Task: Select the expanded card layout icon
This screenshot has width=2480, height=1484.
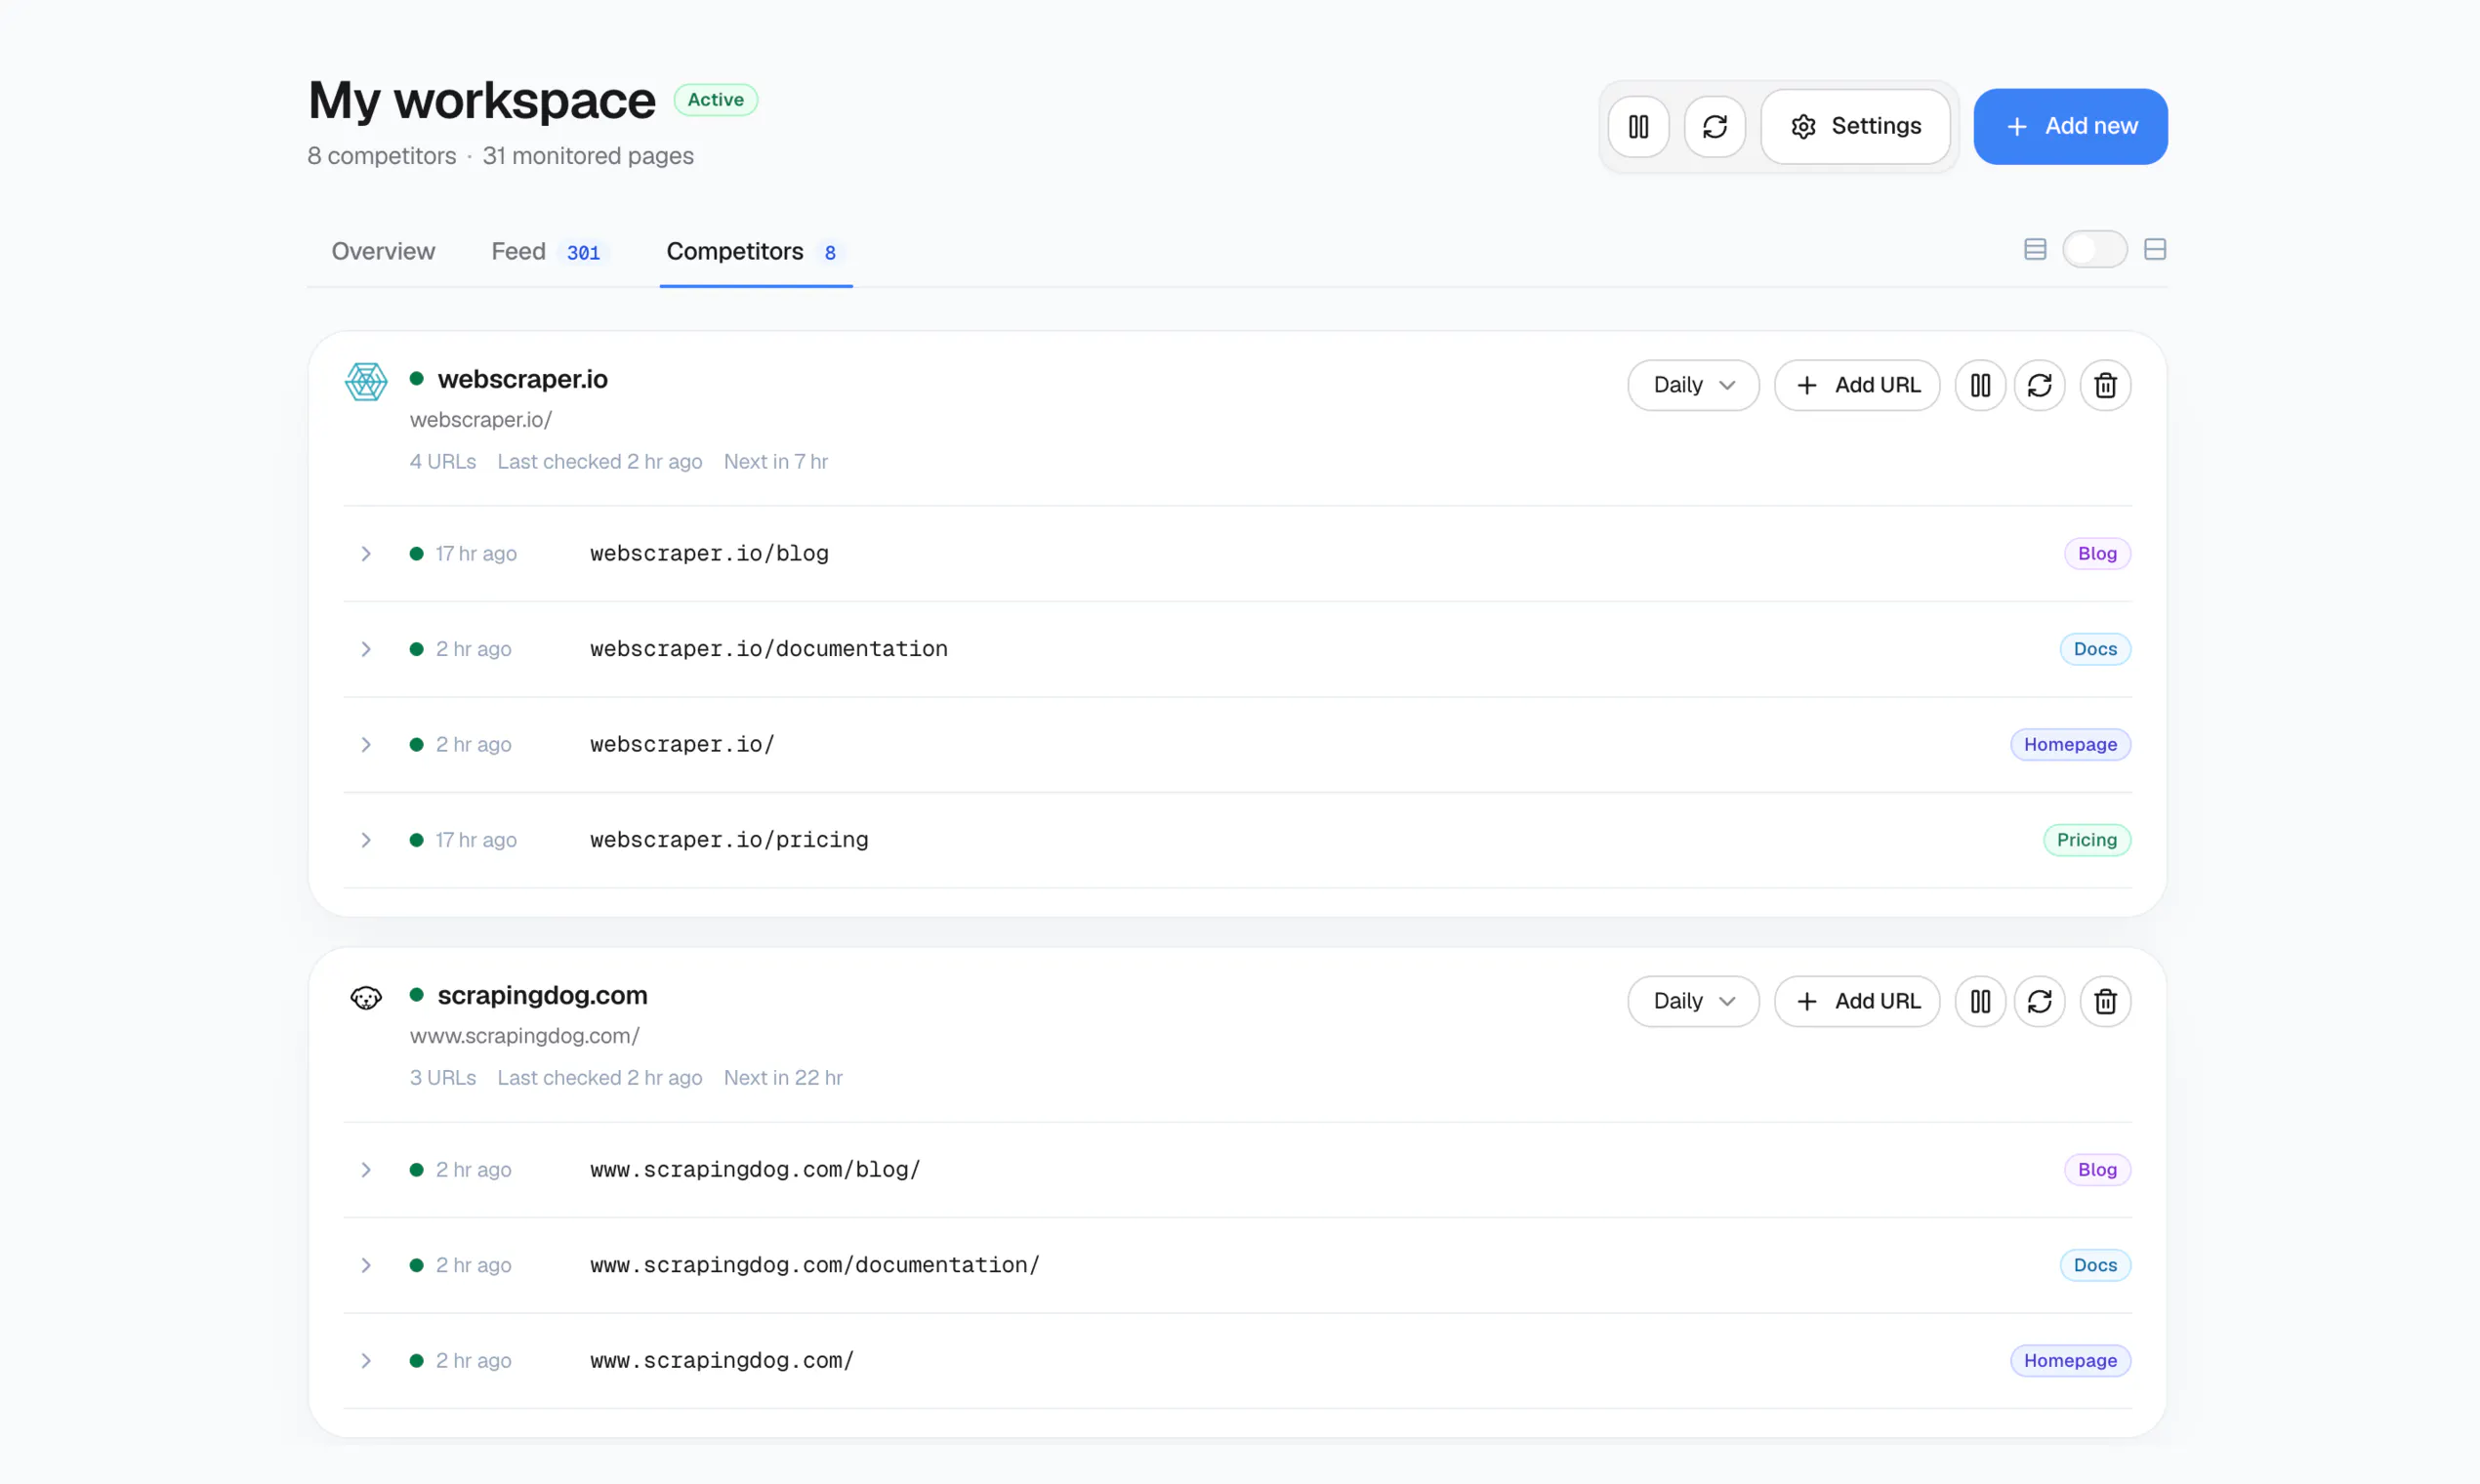Action: coord(2155,249)
